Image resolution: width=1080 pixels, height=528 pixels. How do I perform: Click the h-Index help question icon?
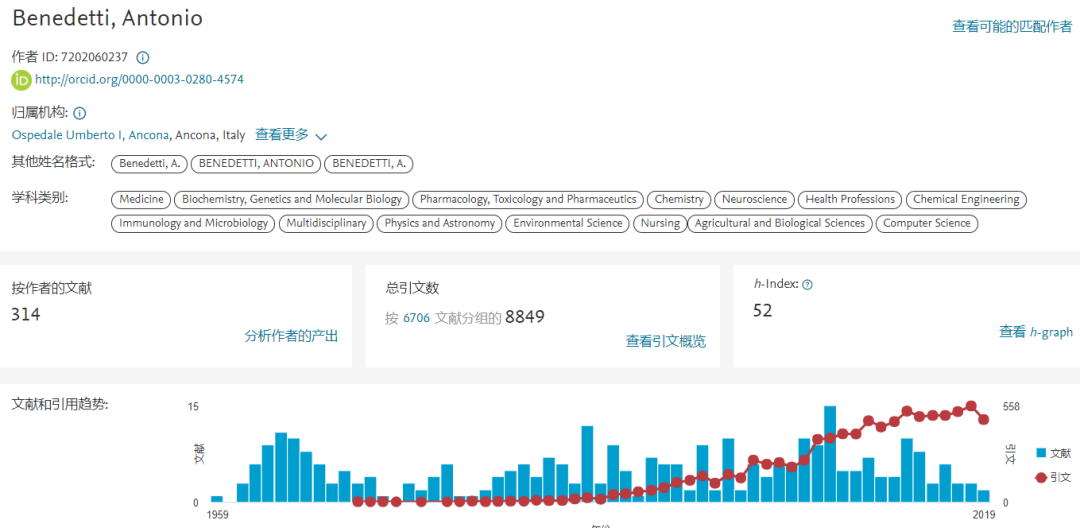coord(808,285)
